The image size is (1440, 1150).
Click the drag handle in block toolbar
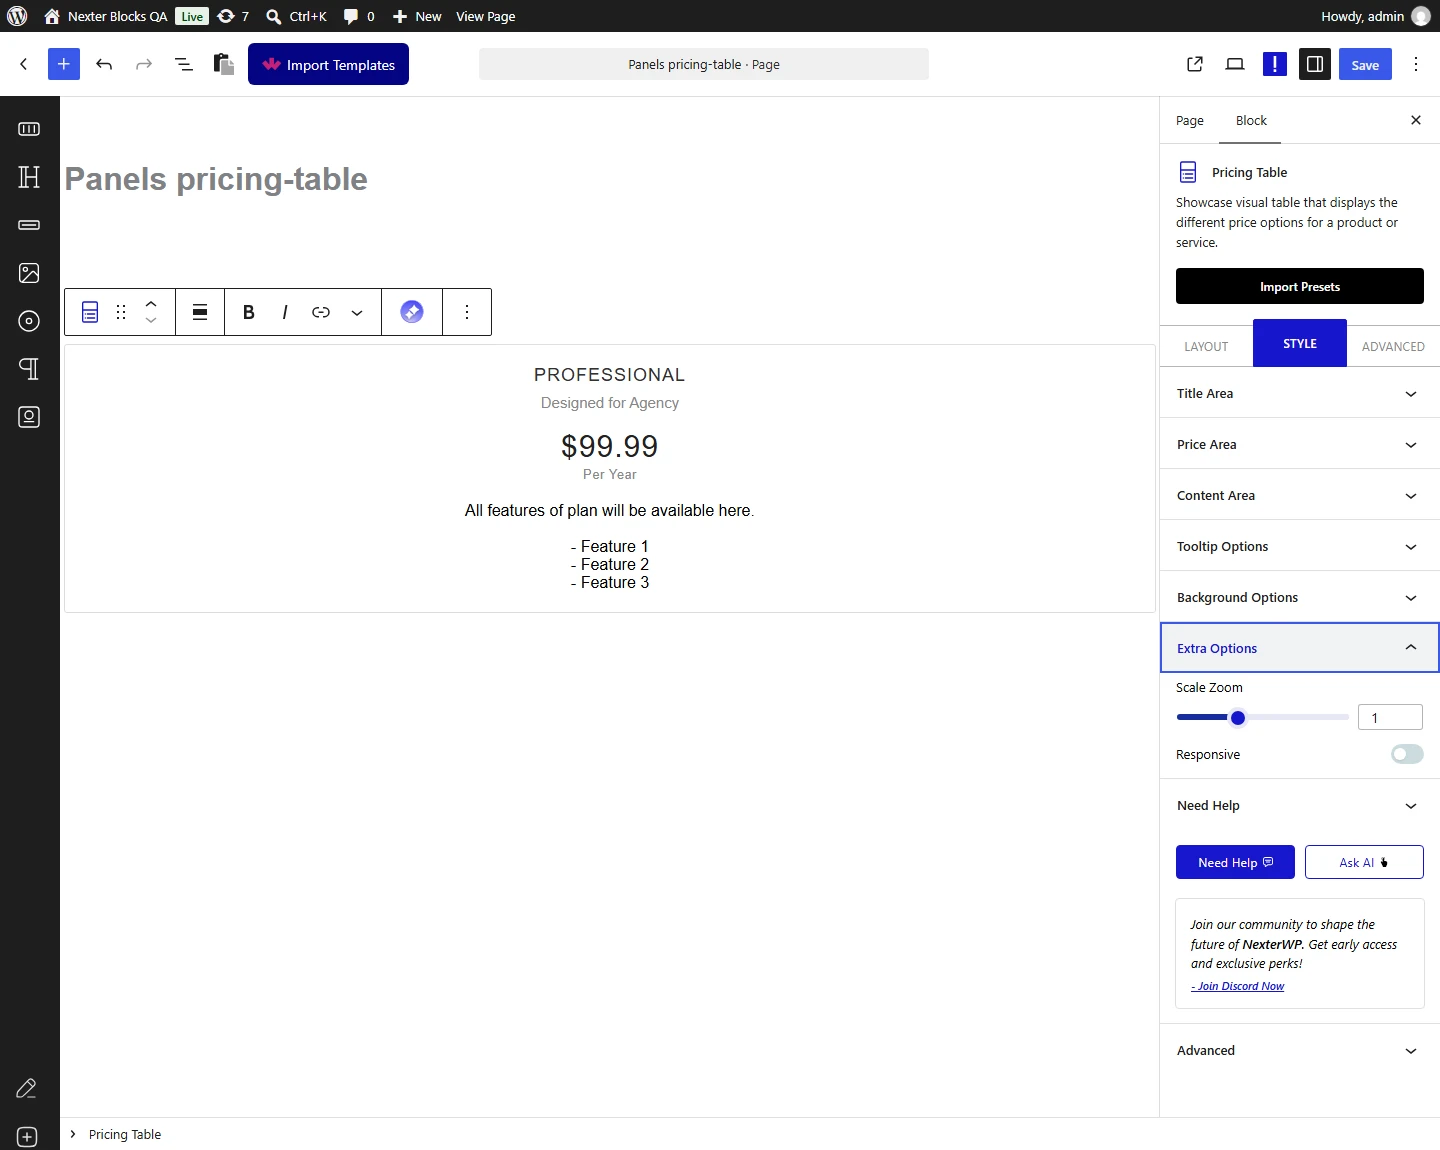(x=121, y=312)
